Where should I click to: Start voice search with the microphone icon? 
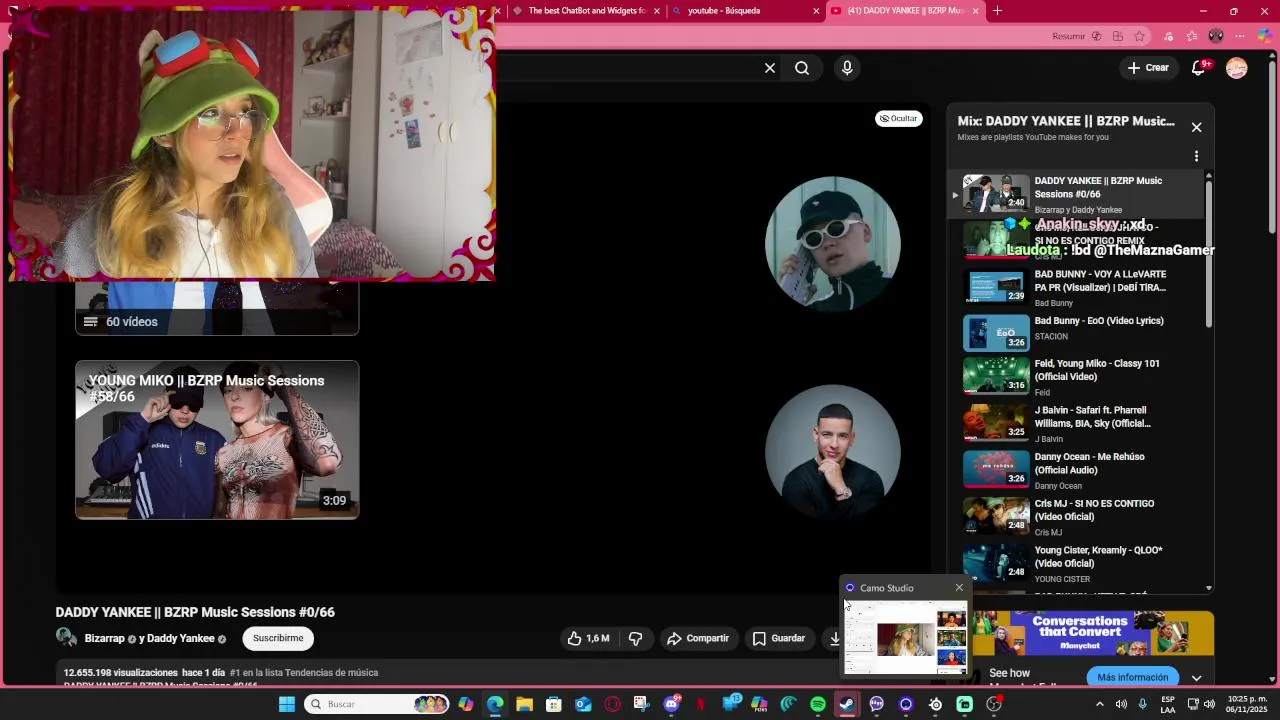pyautogui.click(x=847, y=68)
